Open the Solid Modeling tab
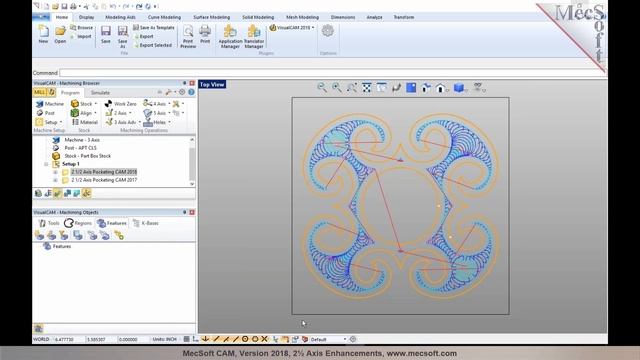 [x=258, y=17]
